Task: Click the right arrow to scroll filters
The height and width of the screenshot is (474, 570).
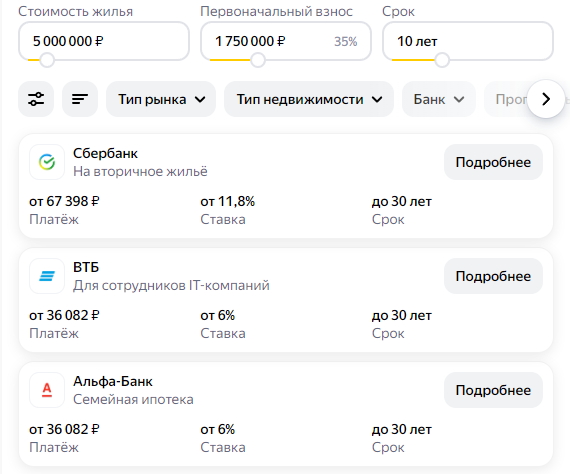Action: (546, 99)
